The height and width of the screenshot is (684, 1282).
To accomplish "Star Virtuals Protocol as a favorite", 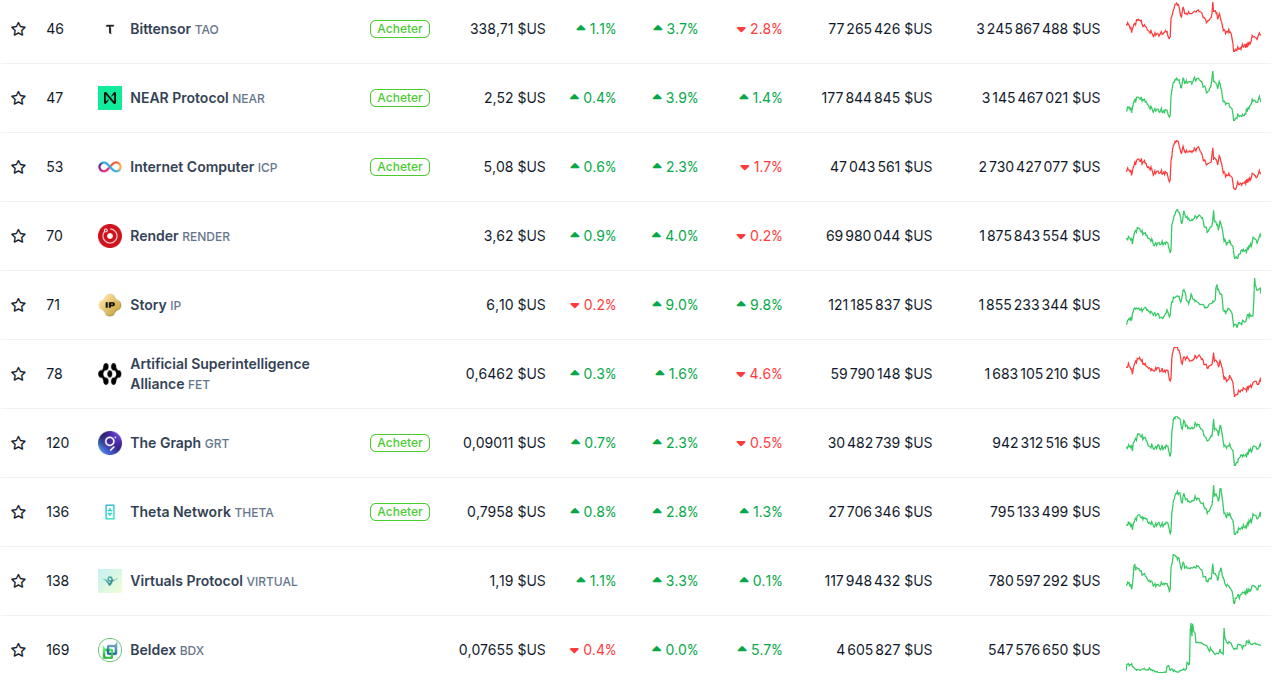I will 18,581.
